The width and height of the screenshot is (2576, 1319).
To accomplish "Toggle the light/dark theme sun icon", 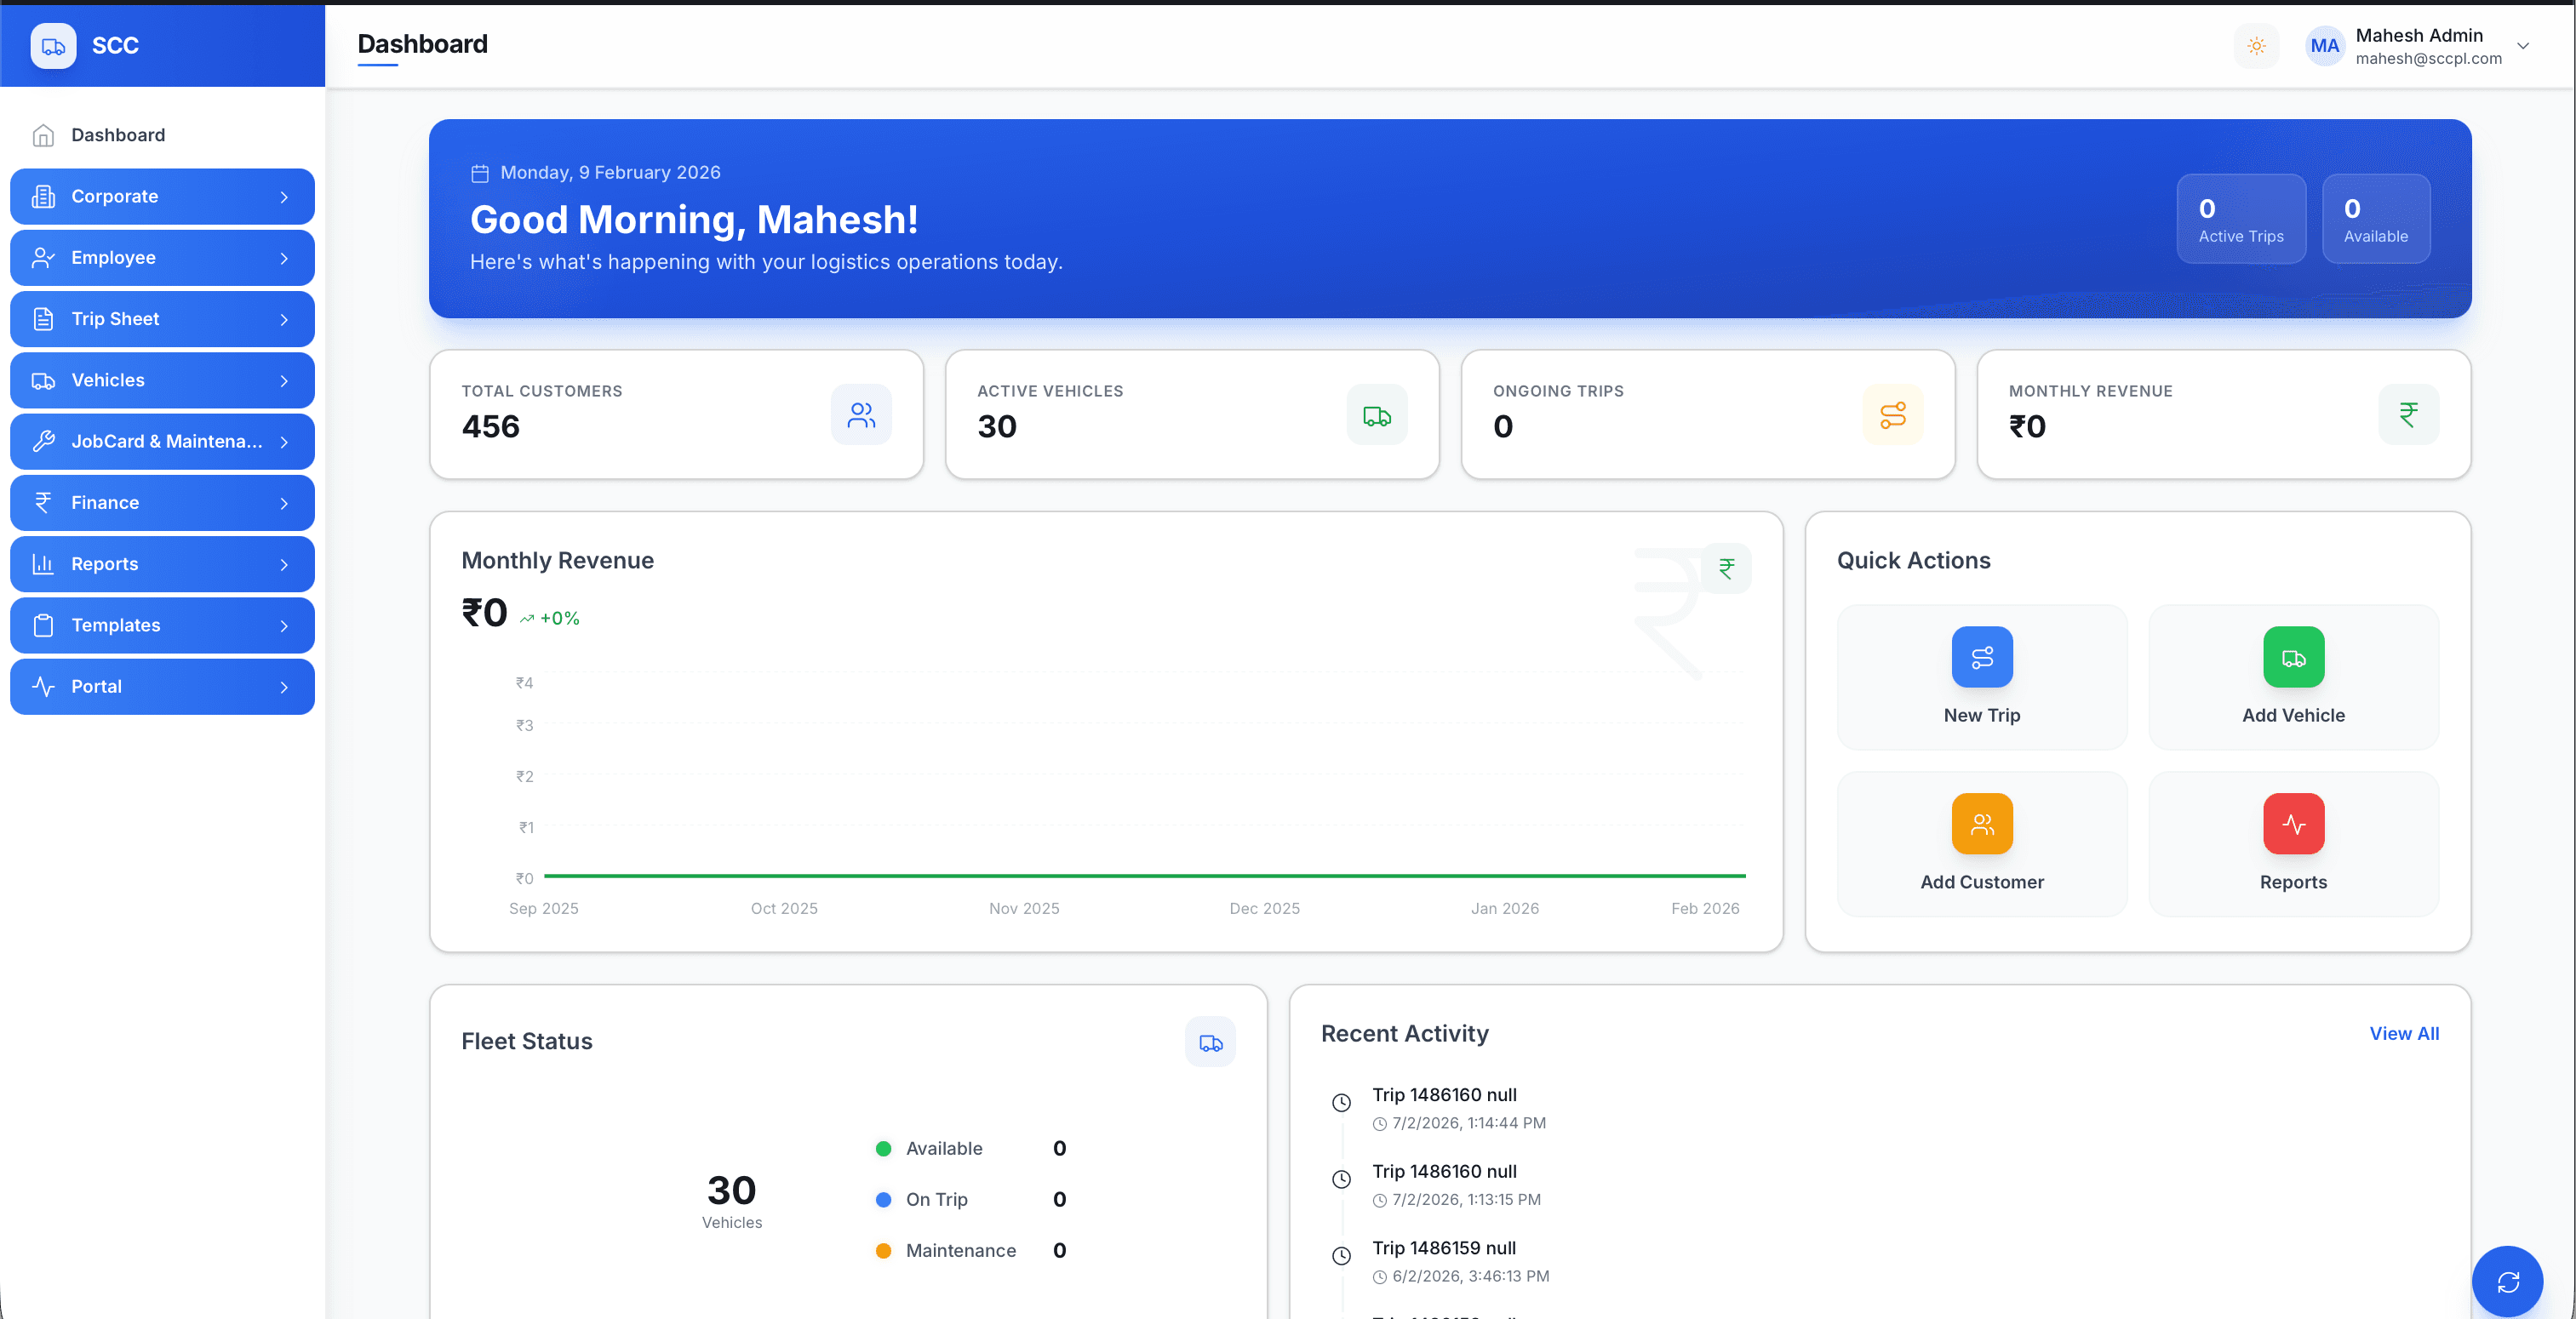I will 2256,46.
